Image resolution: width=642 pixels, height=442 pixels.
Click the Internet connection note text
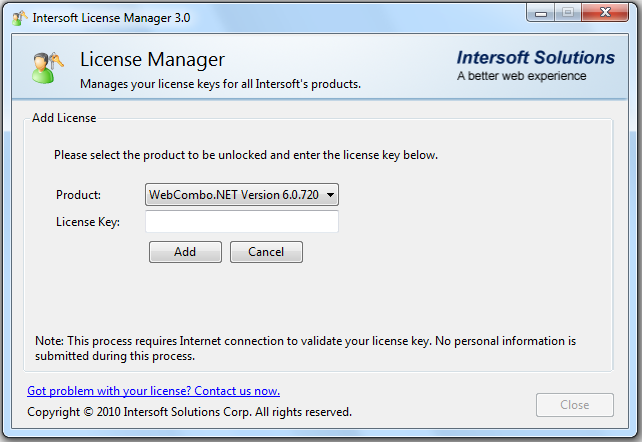[x=305, y=348]
